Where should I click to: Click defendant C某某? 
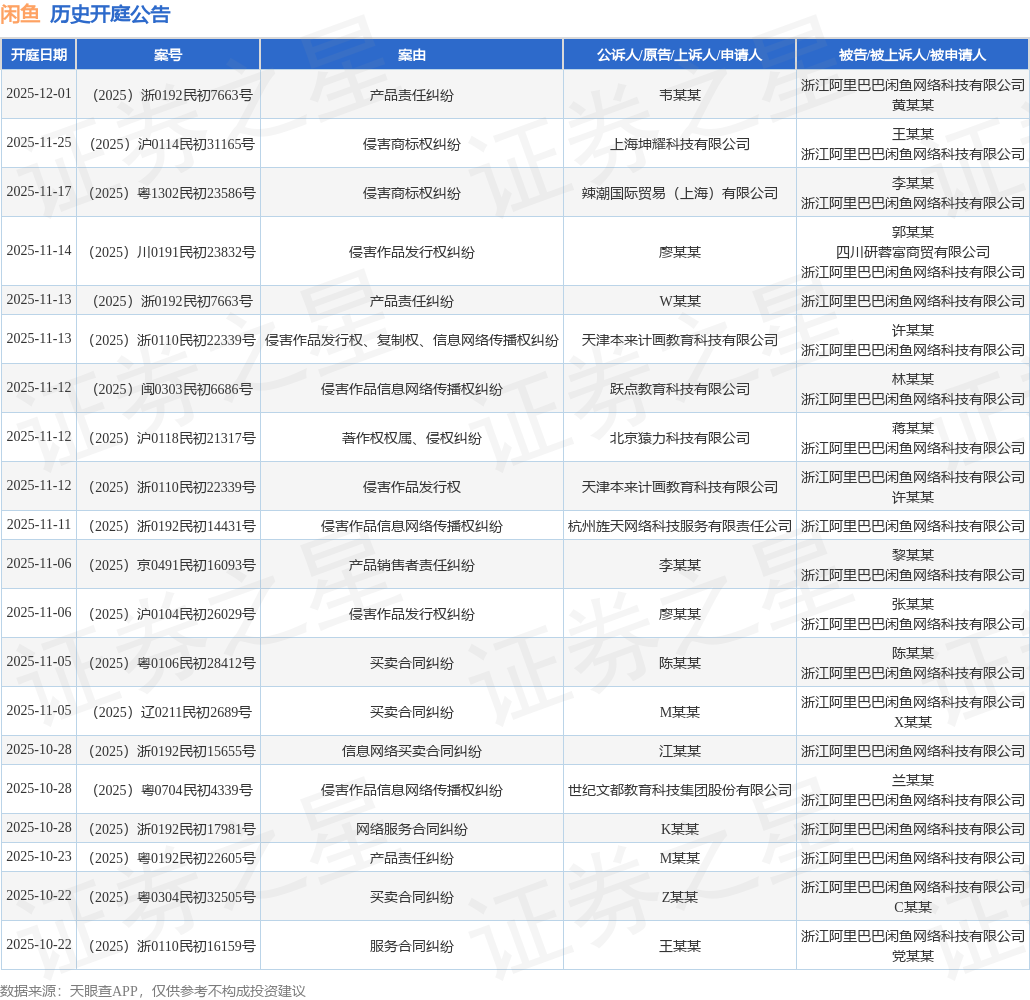[x=912, y=907]
